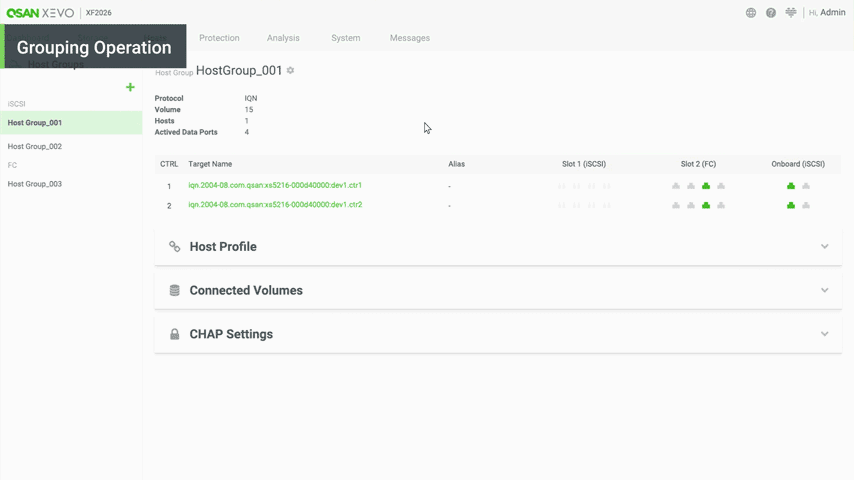The height and width of the screenshot is (480, 854).
Task: Open the System tab
Action: [345, 38]
